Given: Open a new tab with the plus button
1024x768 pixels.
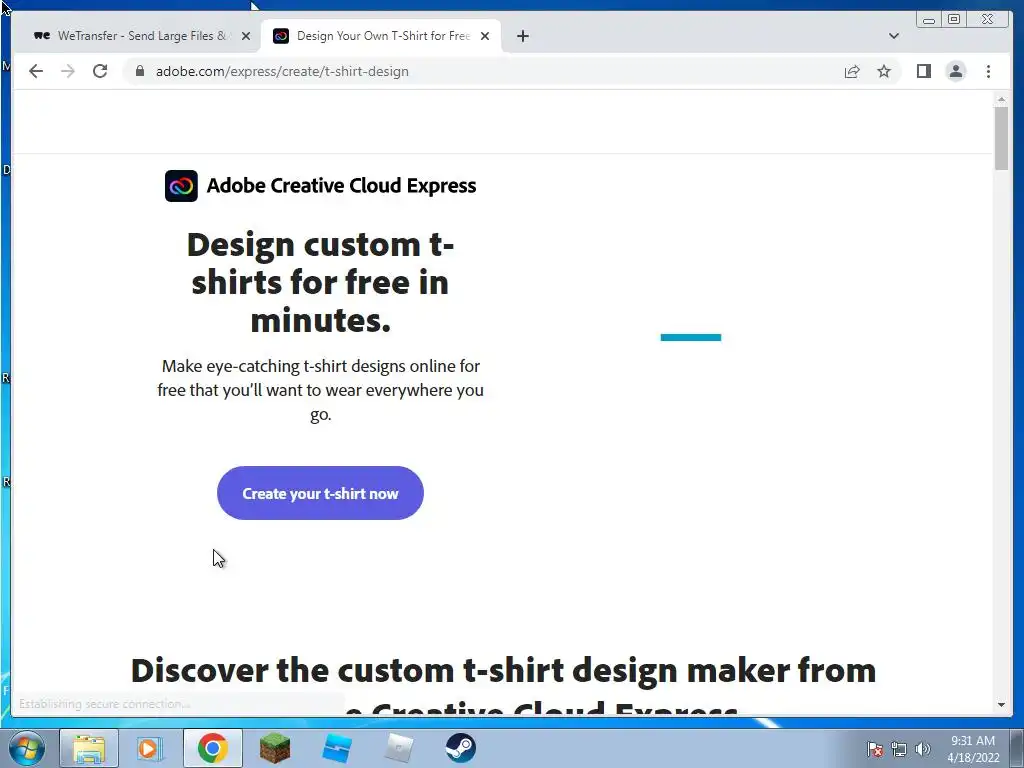Looking at the screenshot, I should (x=522, y=36).
